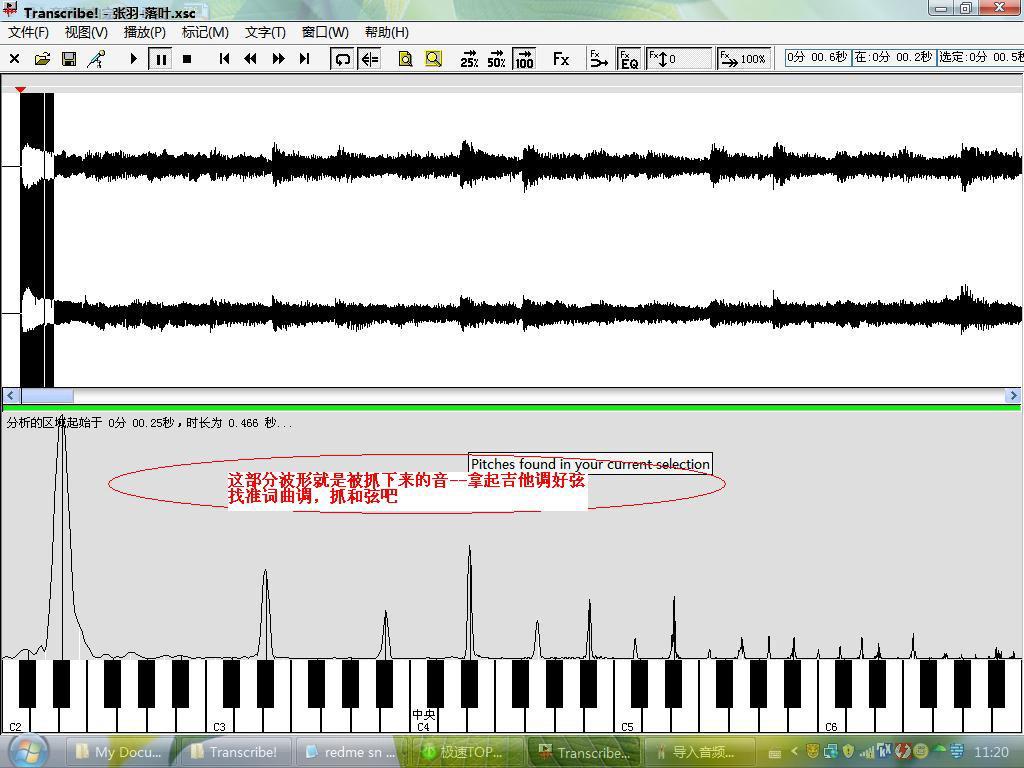Screen dimensions: 1024x768
Task: Click the selection readout 选定:0分 00.5秒
Action: [x=980, y=57]
